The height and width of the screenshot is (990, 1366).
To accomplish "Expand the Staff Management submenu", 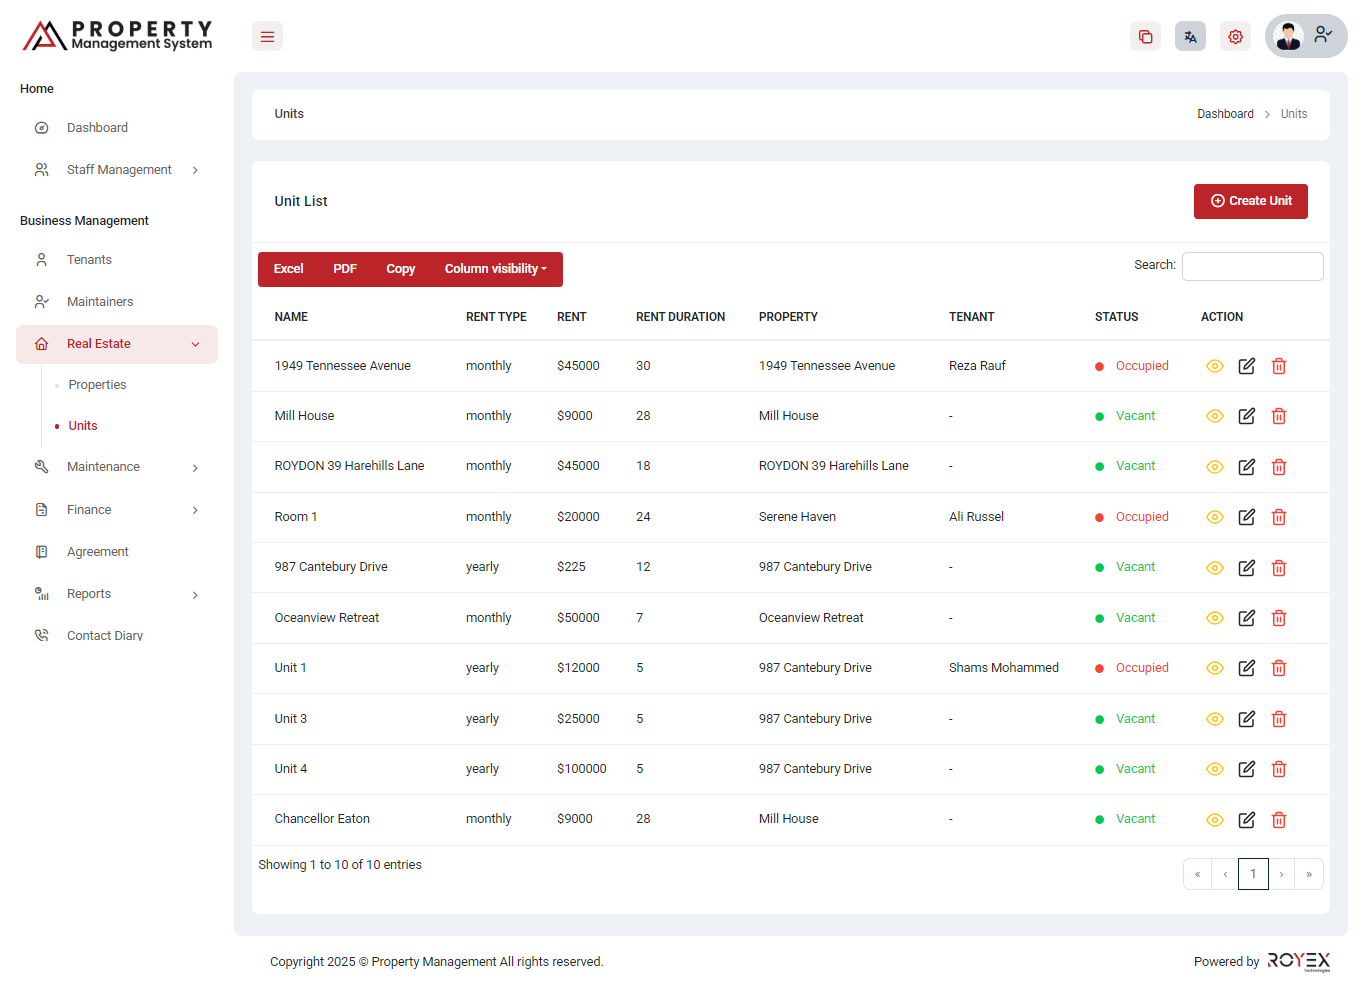I will pos(119,170).
